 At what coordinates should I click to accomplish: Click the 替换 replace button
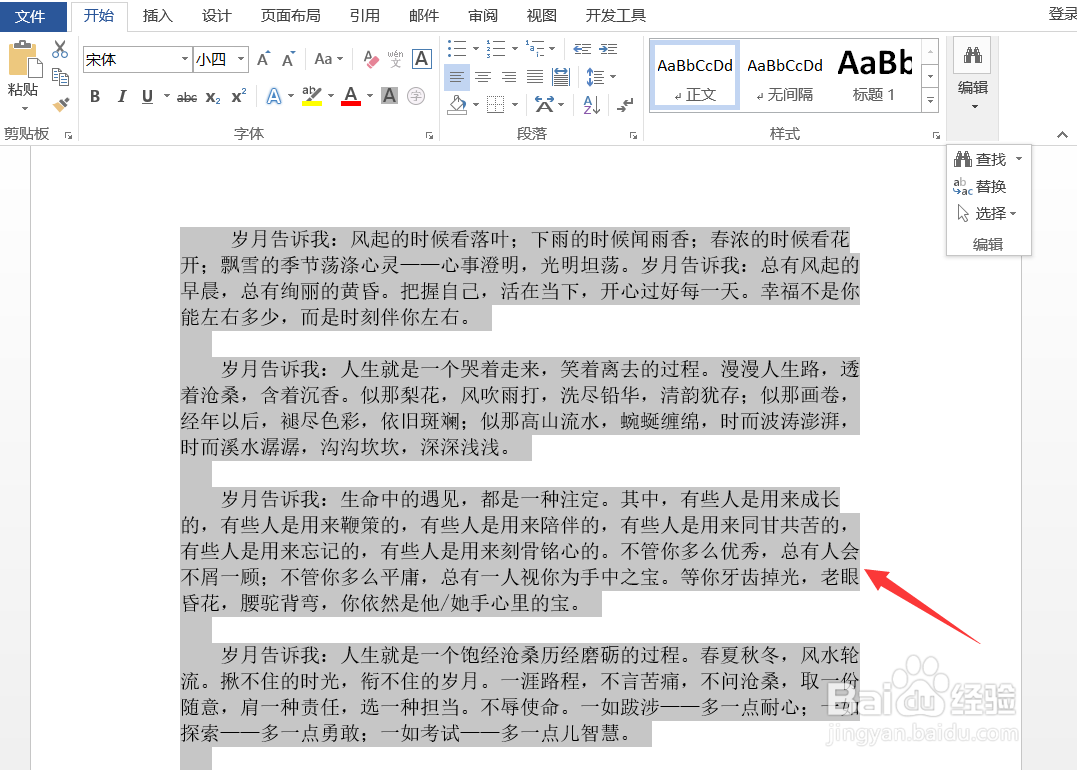[980, 186]
